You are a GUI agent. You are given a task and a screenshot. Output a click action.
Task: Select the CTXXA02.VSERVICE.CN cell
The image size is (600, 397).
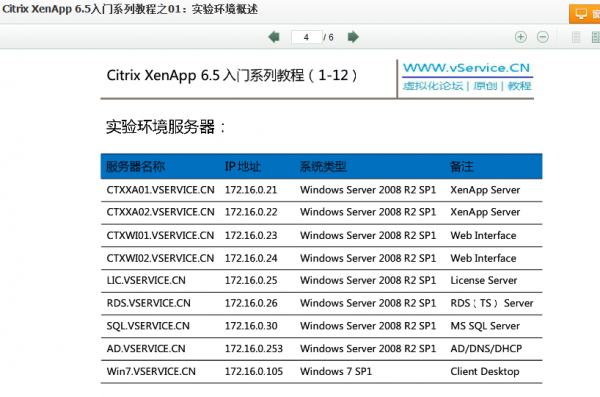(160, 212)
